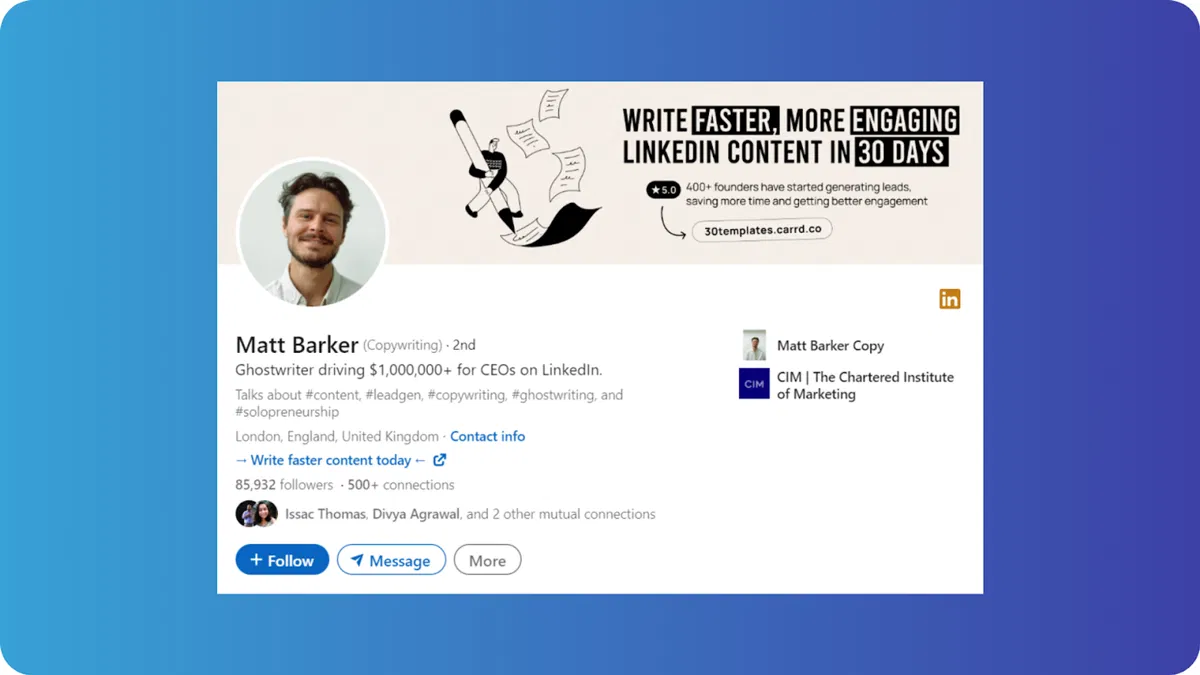The height and width of the screenshot is (675, 1200).
Task: Open the Matt Barker Copy company link
Action: coord(830,345)
